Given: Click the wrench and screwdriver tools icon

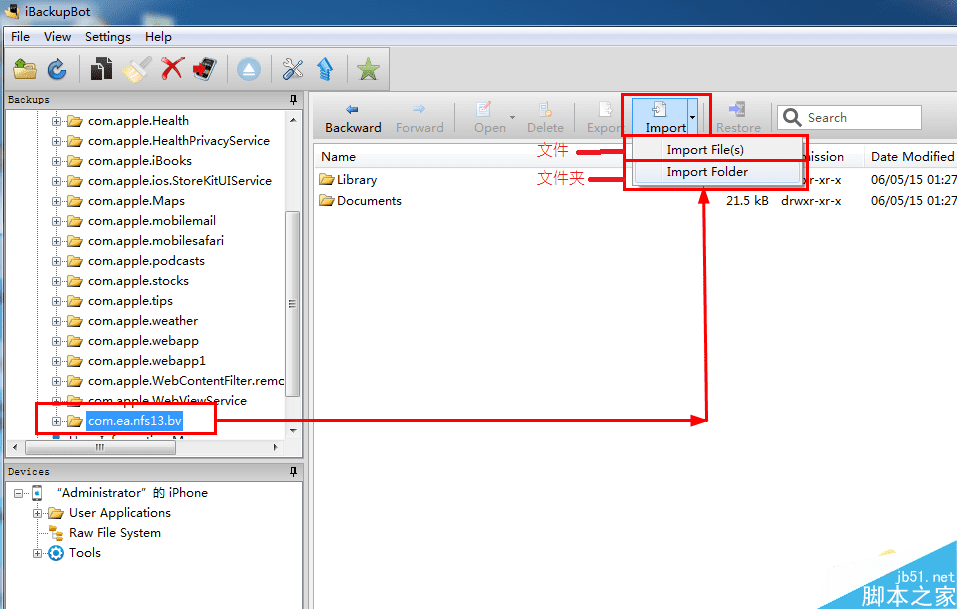Looking at the screenshot, I should 293,69.
